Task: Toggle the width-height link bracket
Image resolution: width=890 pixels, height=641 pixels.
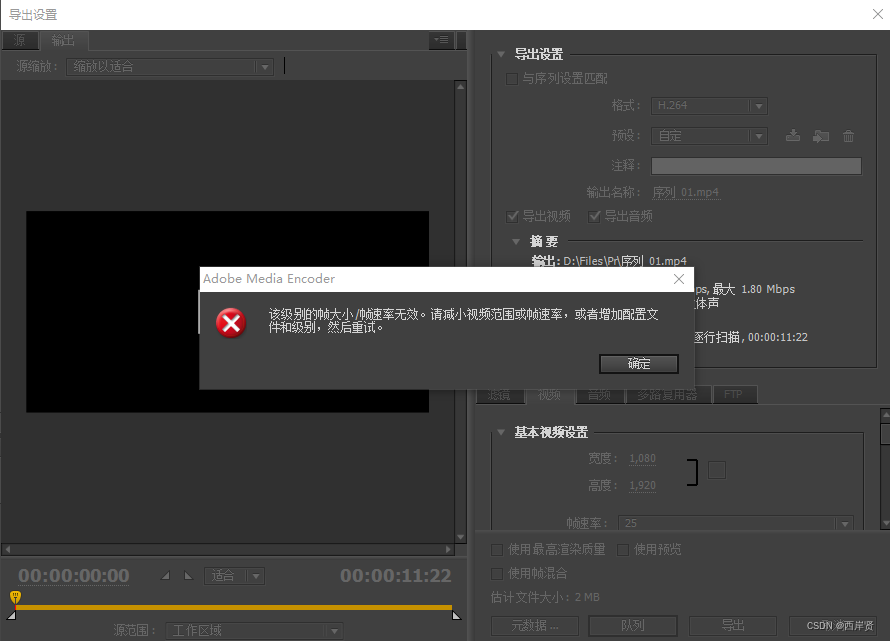Action: 692,472
